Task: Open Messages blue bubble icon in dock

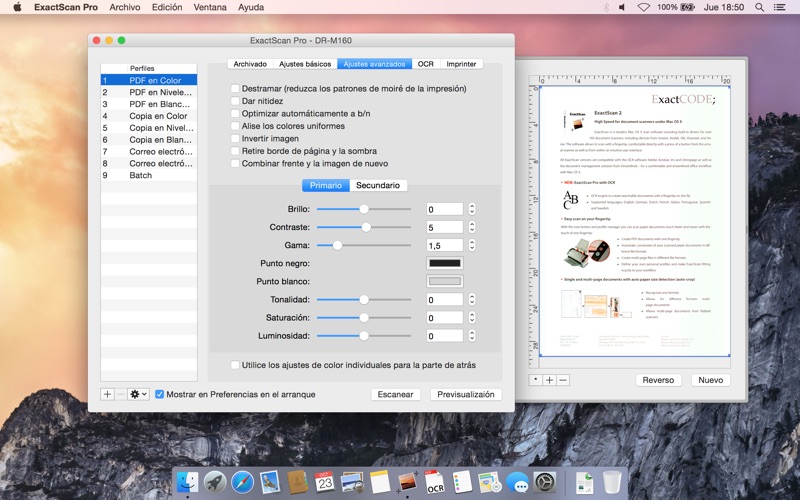Action: pos(517,482)
